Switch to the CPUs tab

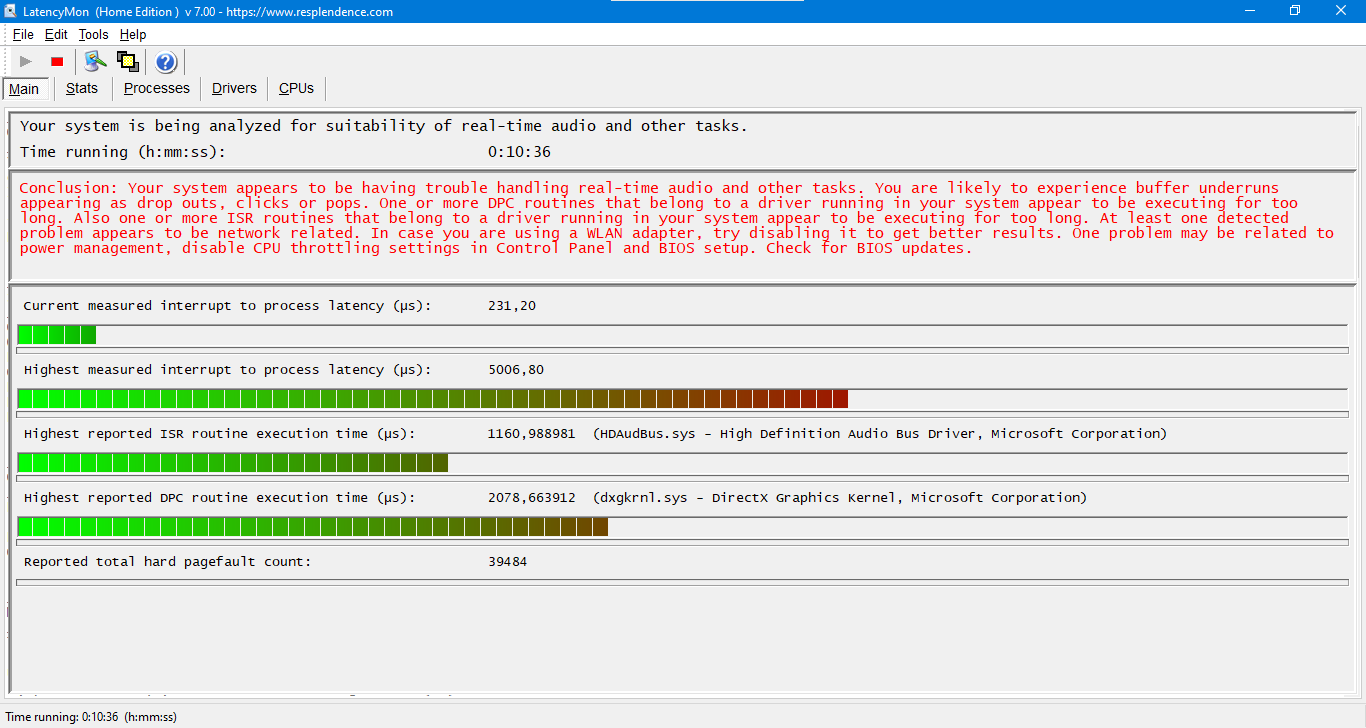pyautogui.click(x=296, y=88)
